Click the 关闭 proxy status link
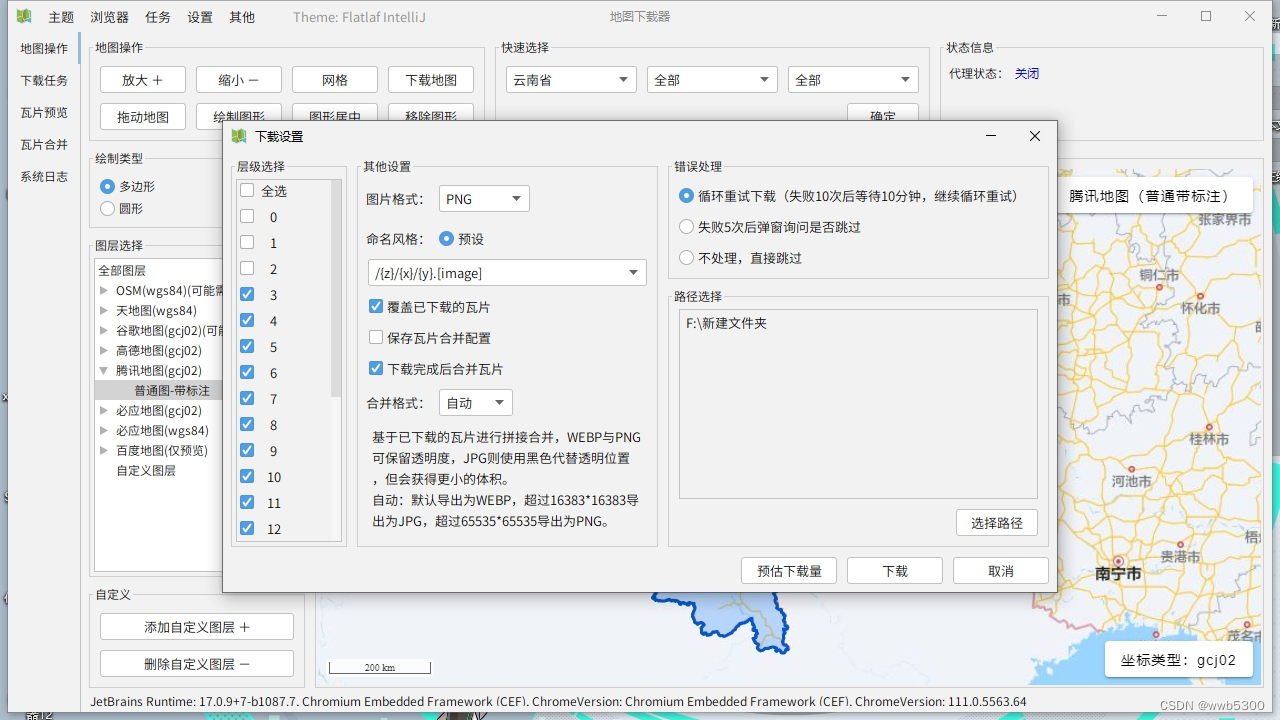Image resolution: width=1280 pixels, height=720 pixels. 1027,74
